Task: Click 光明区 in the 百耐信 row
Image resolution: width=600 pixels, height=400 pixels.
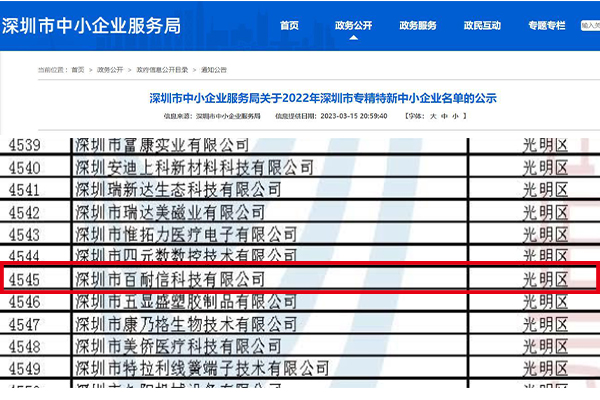Action: coord(545,280)
